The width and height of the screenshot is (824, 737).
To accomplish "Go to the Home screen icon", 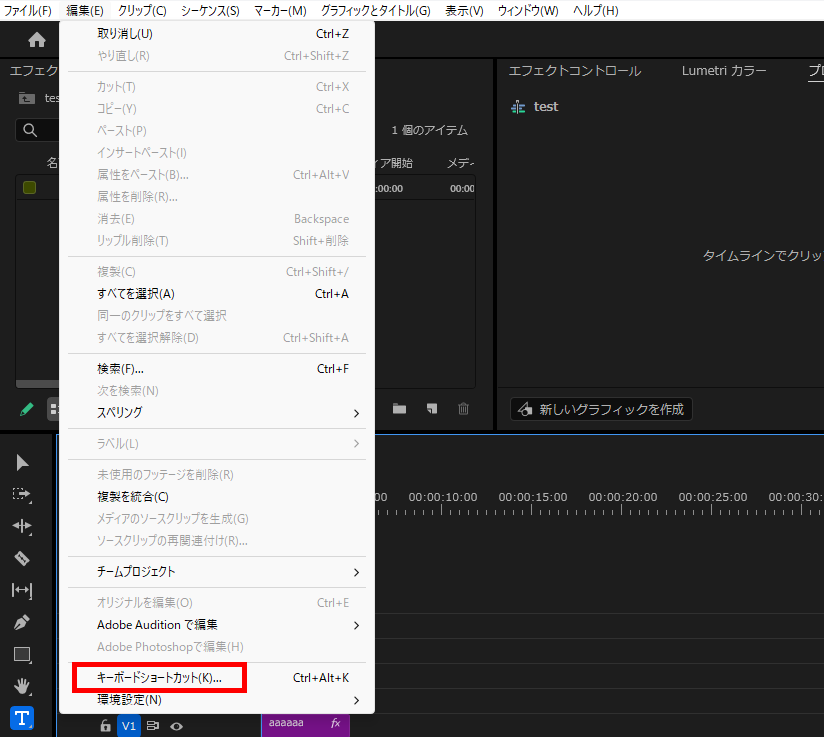I will pos(37,40).
